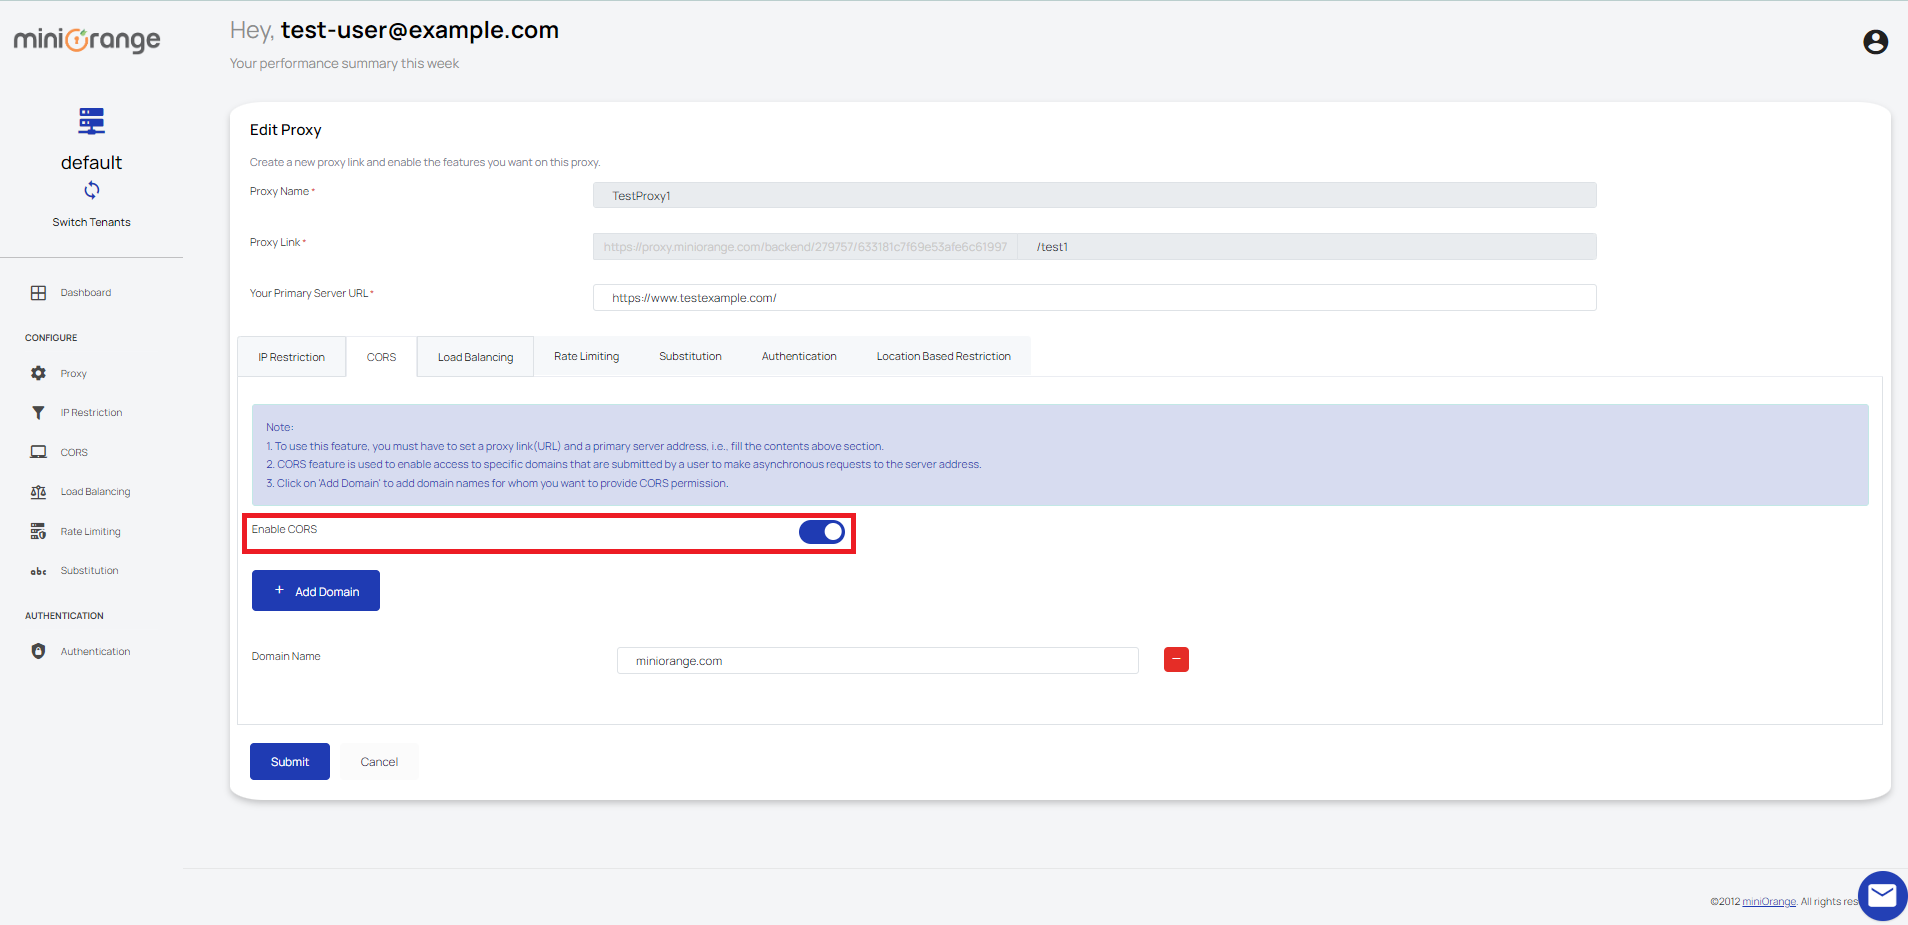Open Substitution in the sidebar
The width and height of the screenshot is (1908, 925).
pos(89,571)
